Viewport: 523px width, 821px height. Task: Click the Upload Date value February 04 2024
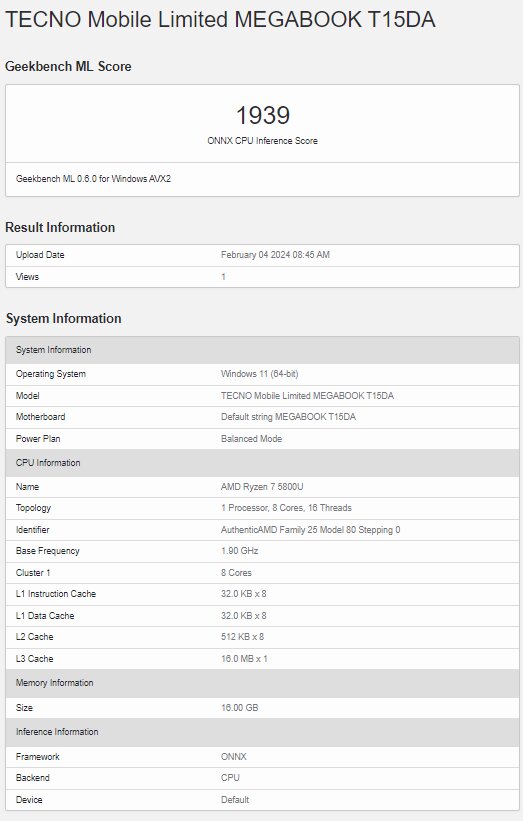pos(275,255)
